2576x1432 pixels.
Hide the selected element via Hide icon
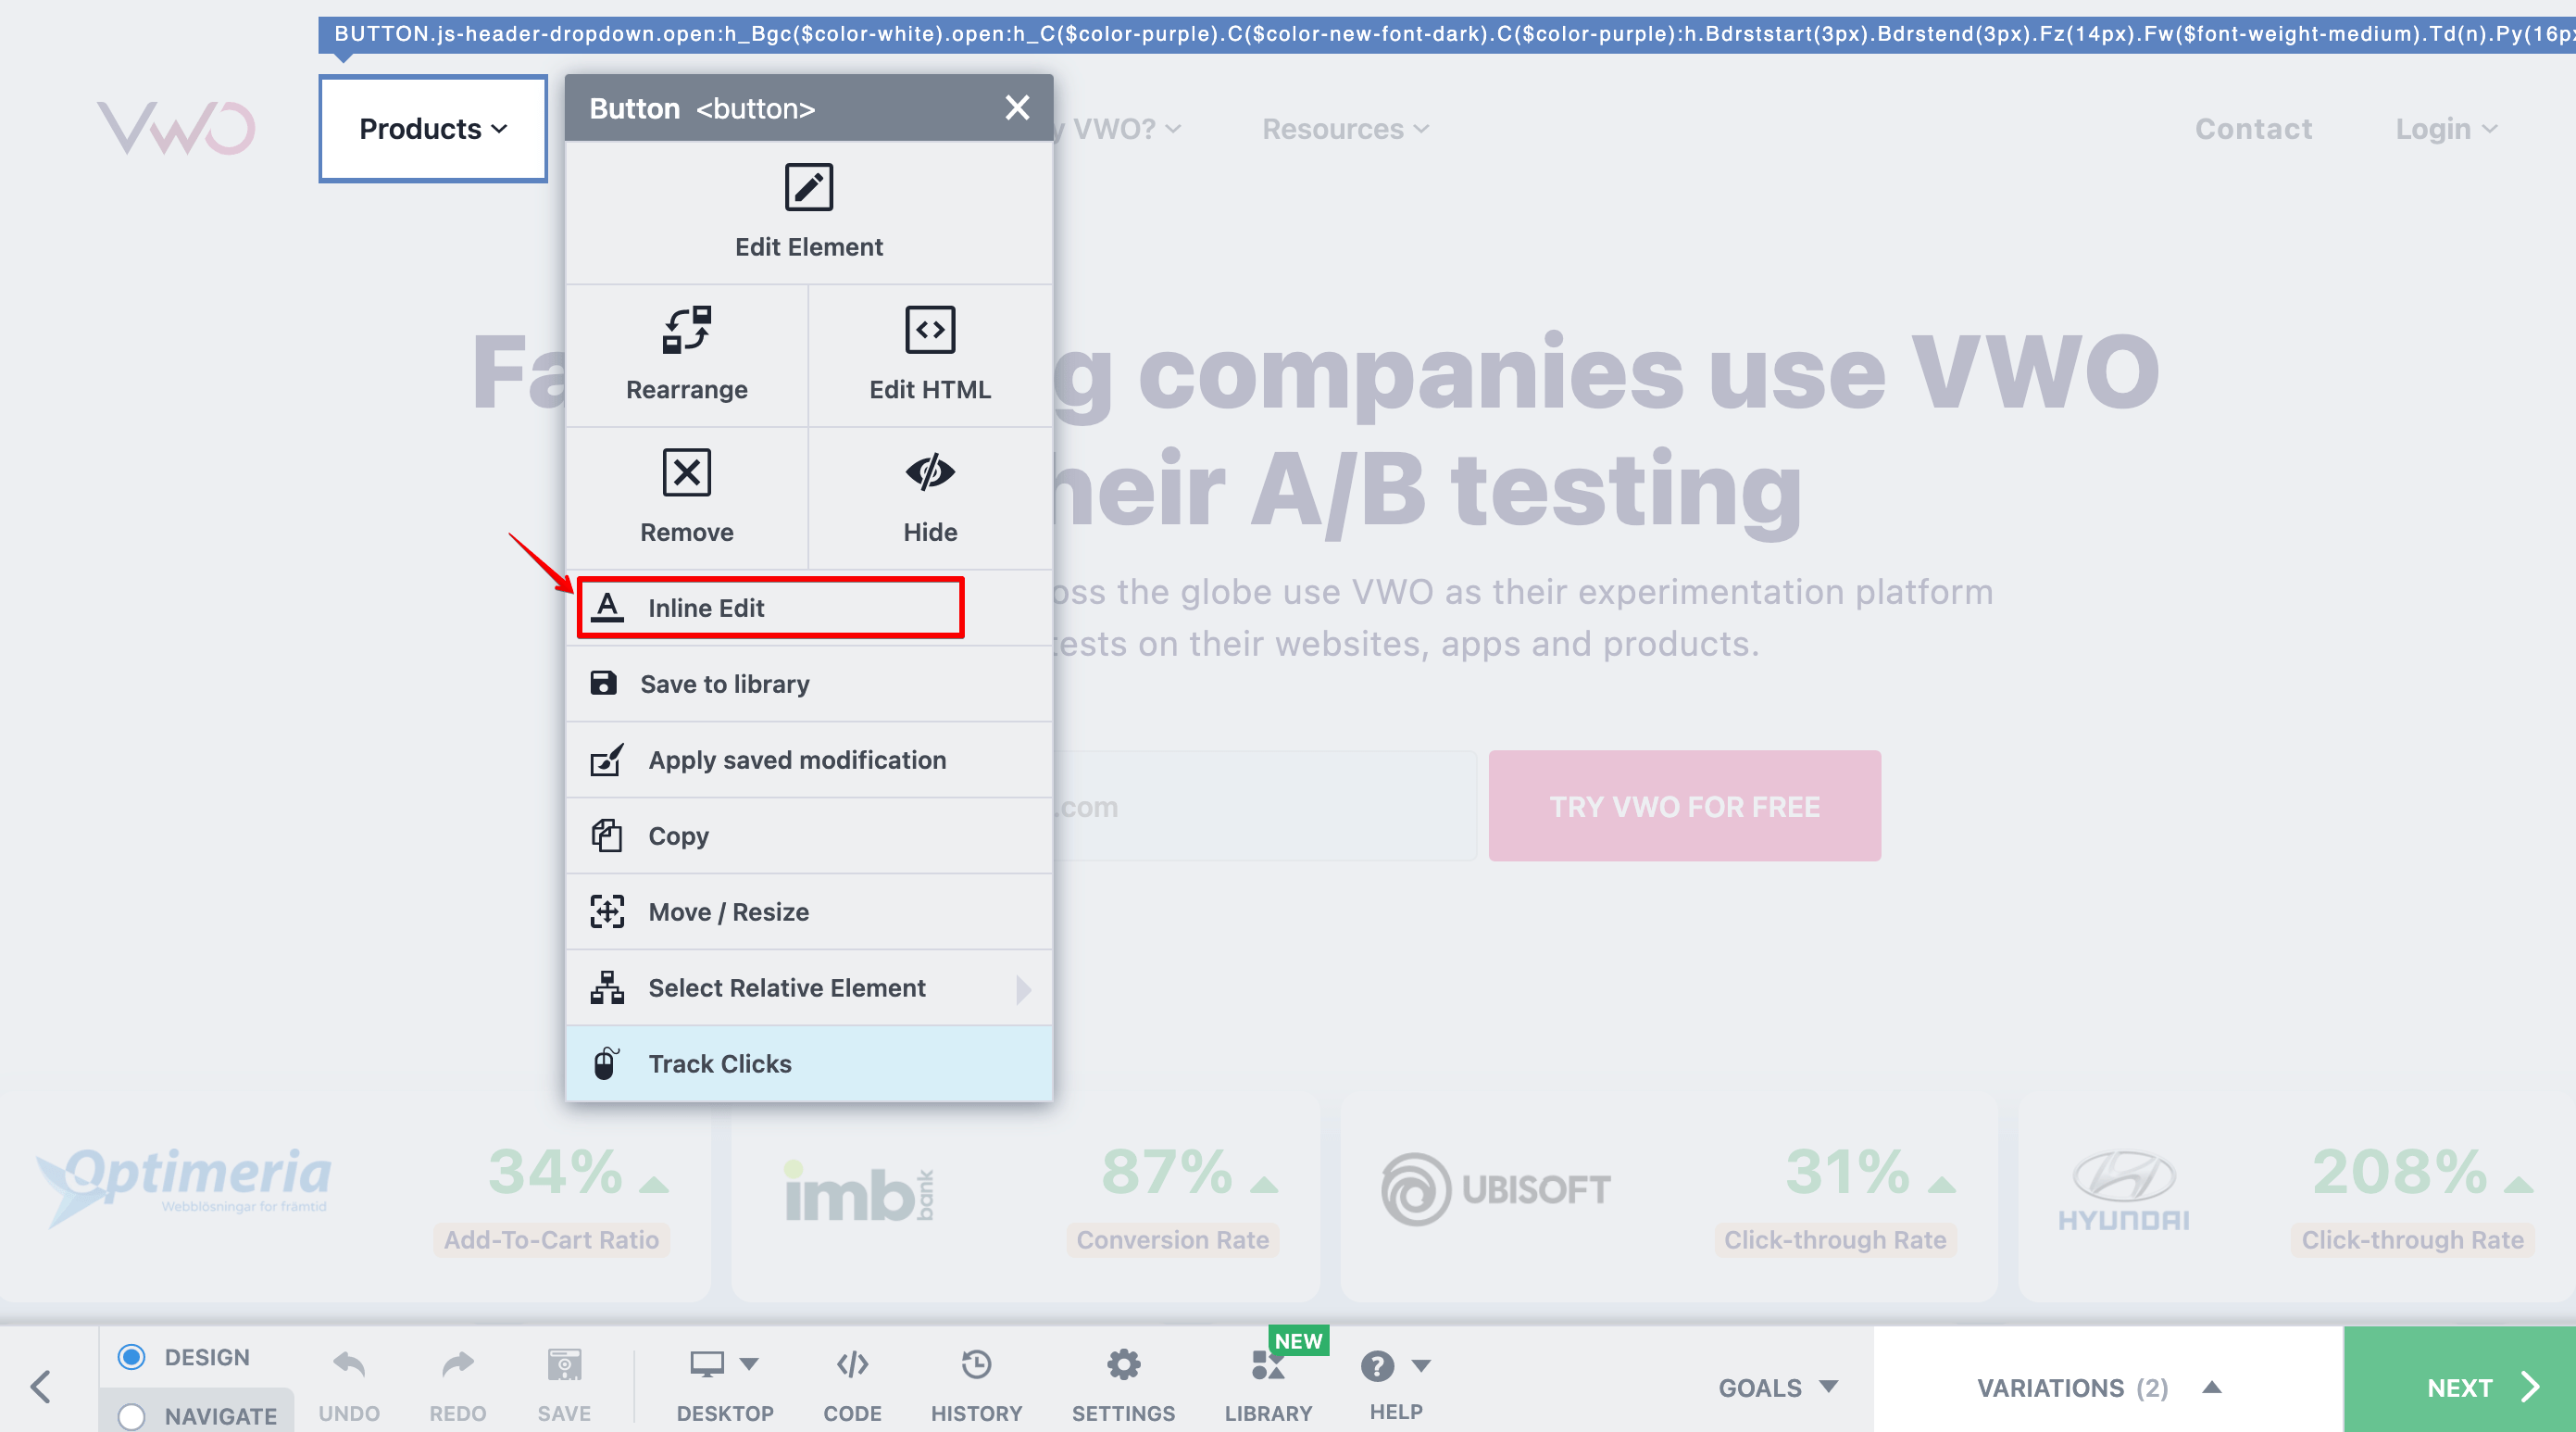tap(929, 473)
